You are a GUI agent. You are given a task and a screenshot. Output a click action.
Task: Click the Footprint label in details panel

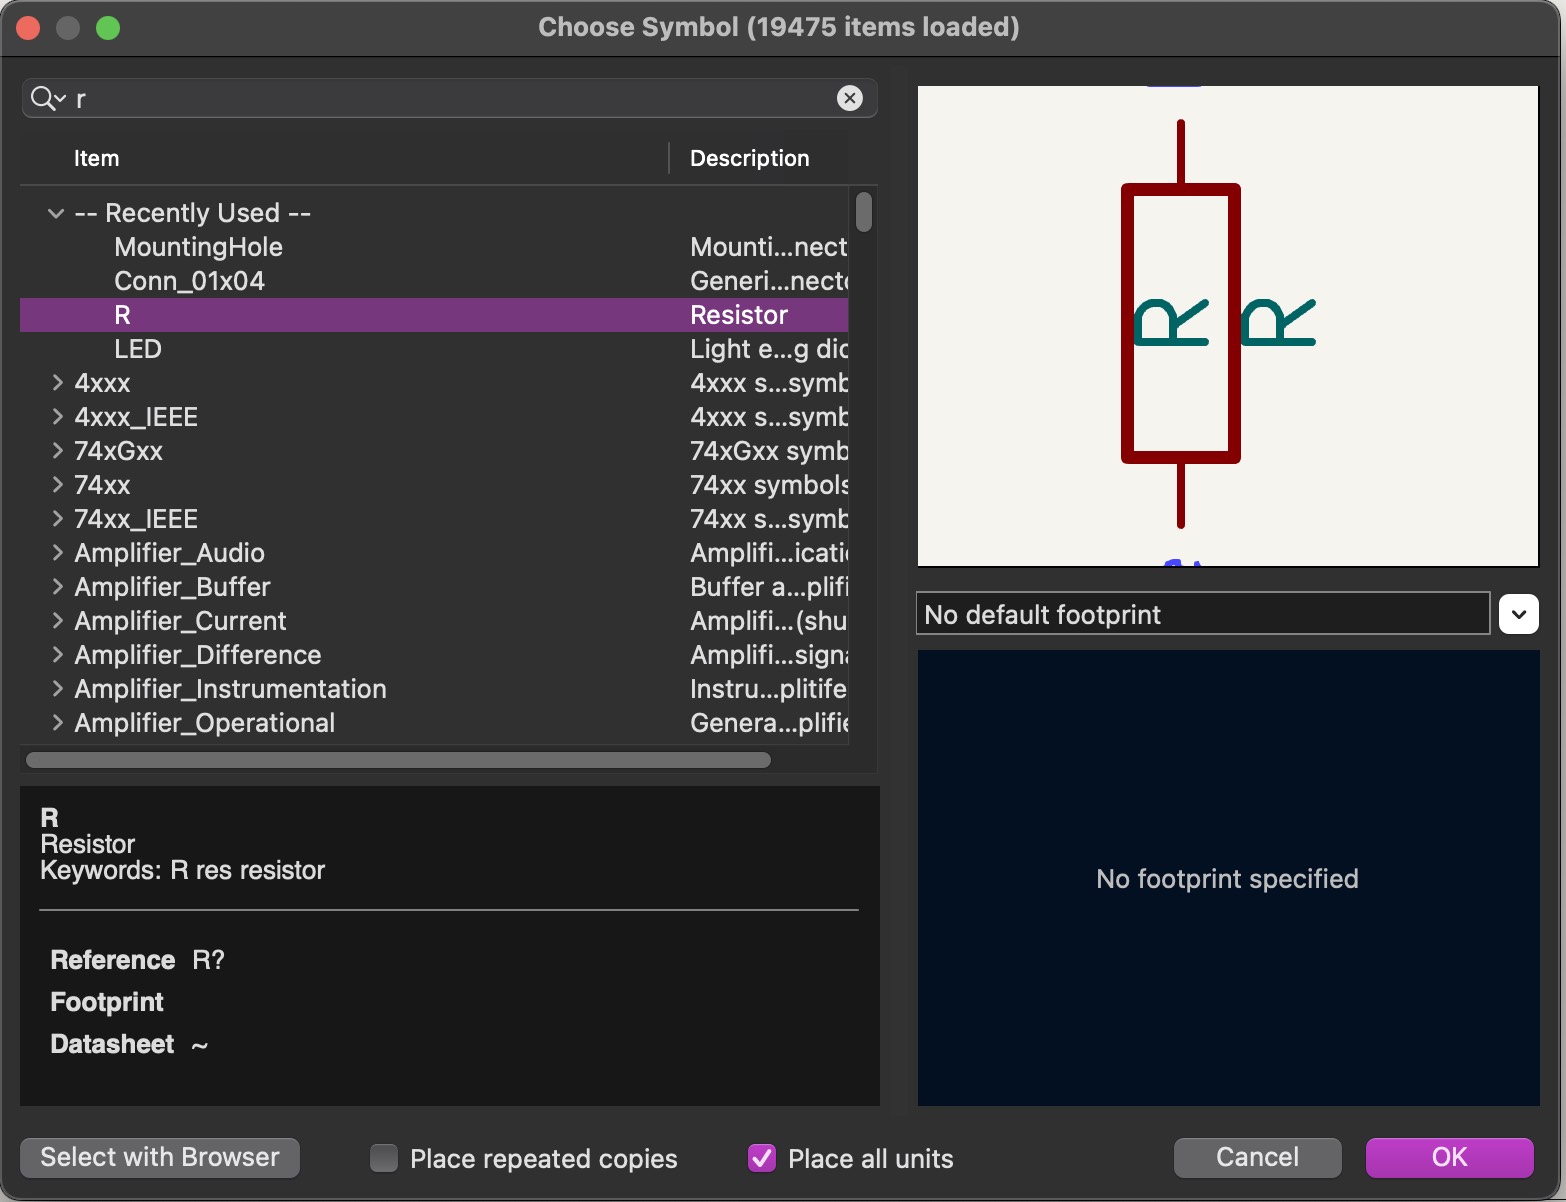pos(107,1002)
